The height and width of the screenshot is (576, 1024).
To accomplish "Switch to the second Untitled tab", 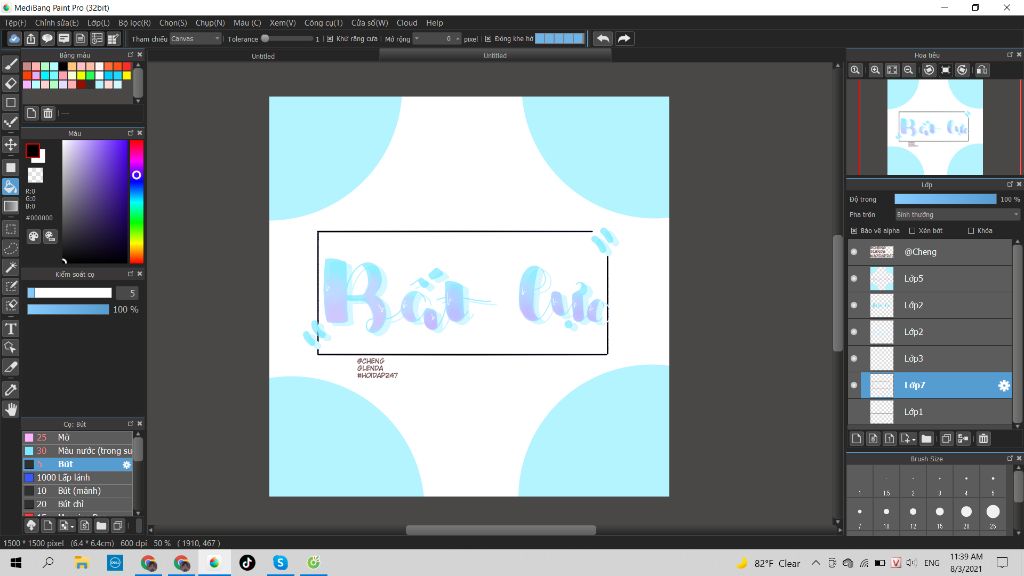I will [495, 56].
